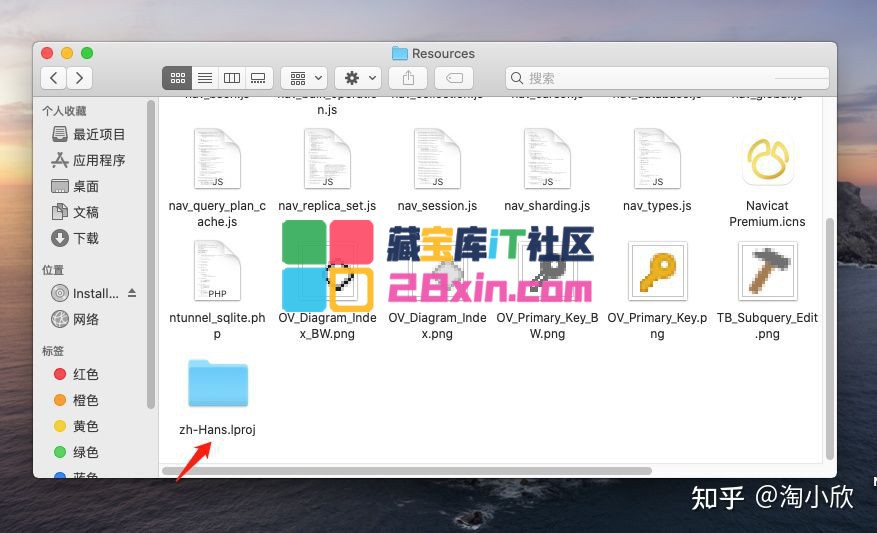The width and height of the screenshot is (877, 533).
Task: Select the 橙色 orange tag
Action: coord(77,400)
